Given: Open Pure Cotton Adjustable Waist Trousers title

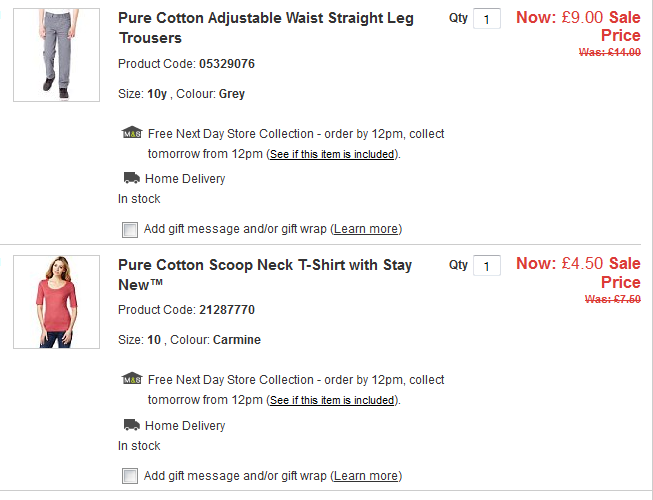Looking at the screenshot, I should pyautogui.click(x=264, y=28).
